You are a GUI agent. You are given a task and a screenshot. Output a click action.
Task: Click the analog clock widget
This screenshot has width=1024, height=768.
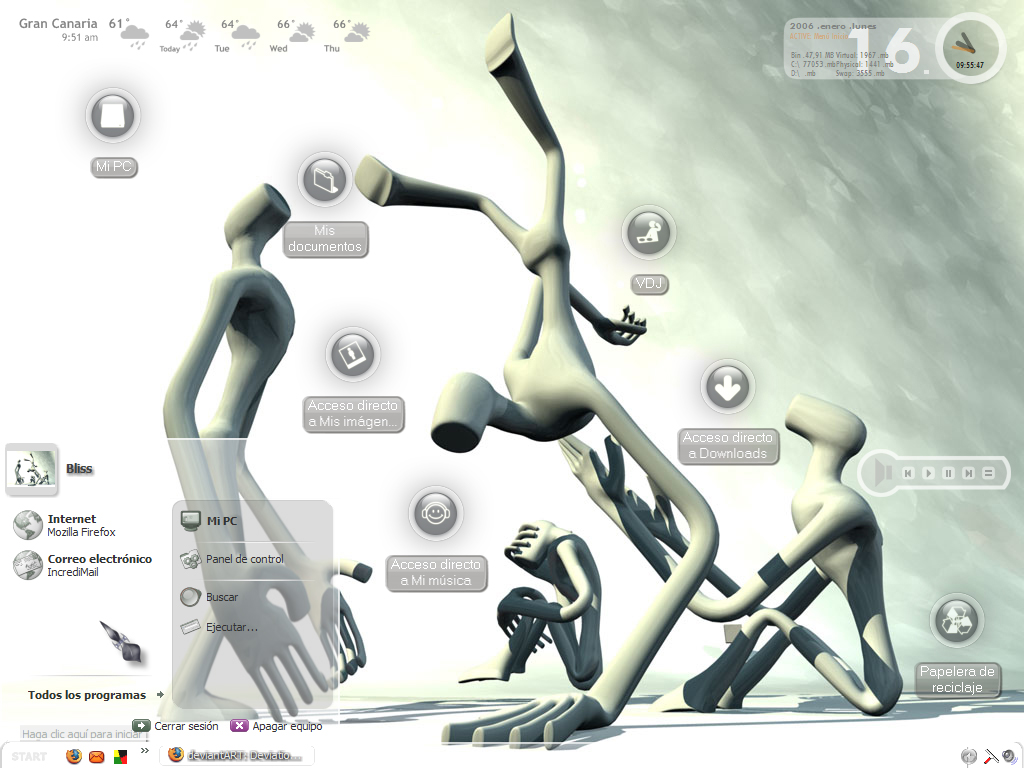click(x=970, y=48)
